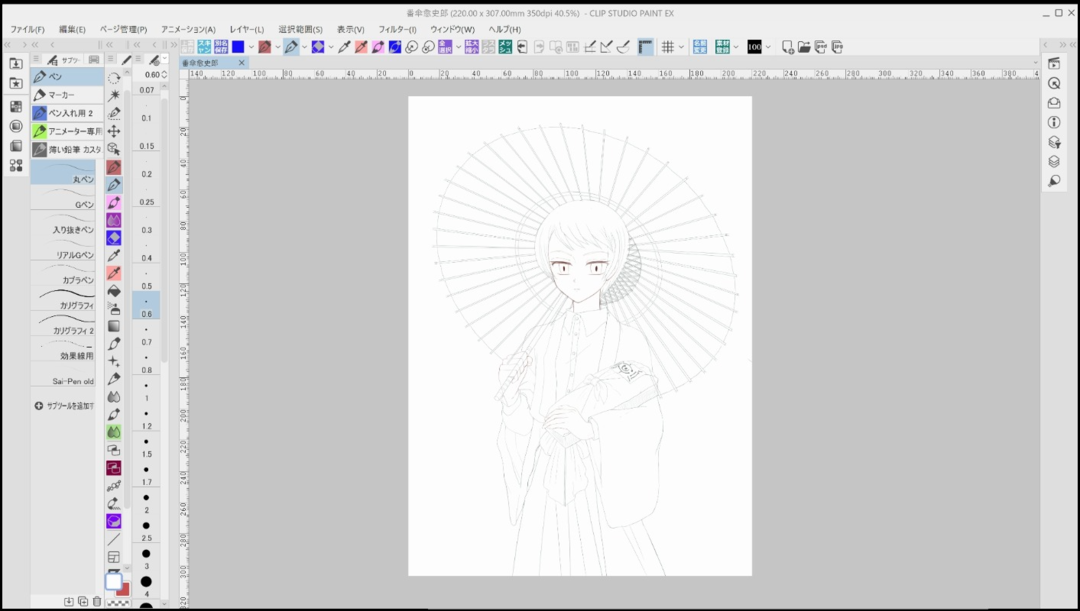Image resolution: width=1080 pixels, height=611 pixels.
Task: Click サブツールを追加 add sub tool button
Action: point(64,406)
